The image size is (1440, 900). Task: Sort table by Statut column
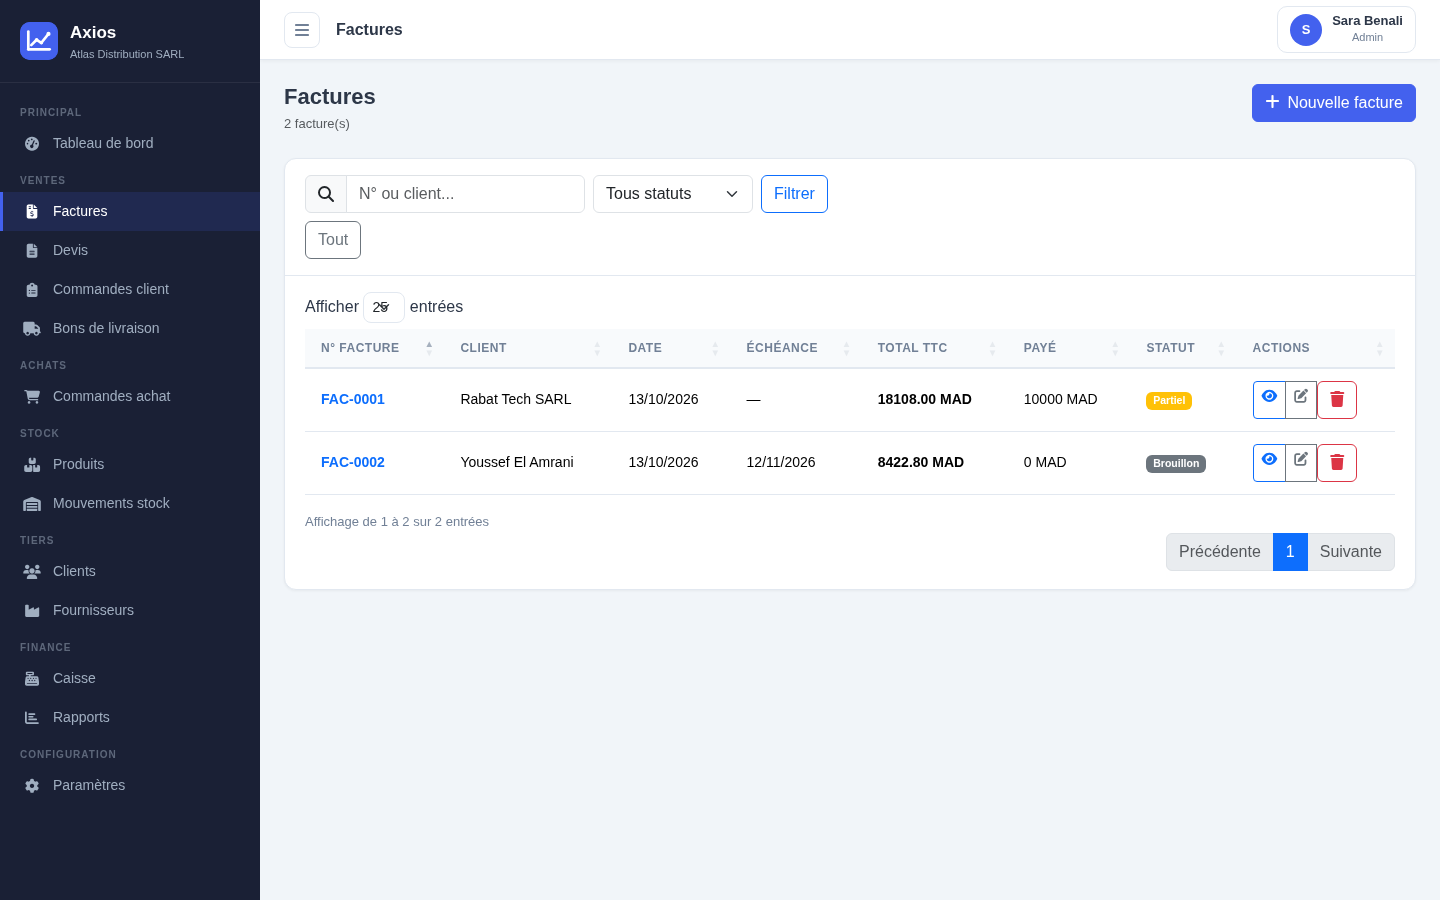point(1184,348)
